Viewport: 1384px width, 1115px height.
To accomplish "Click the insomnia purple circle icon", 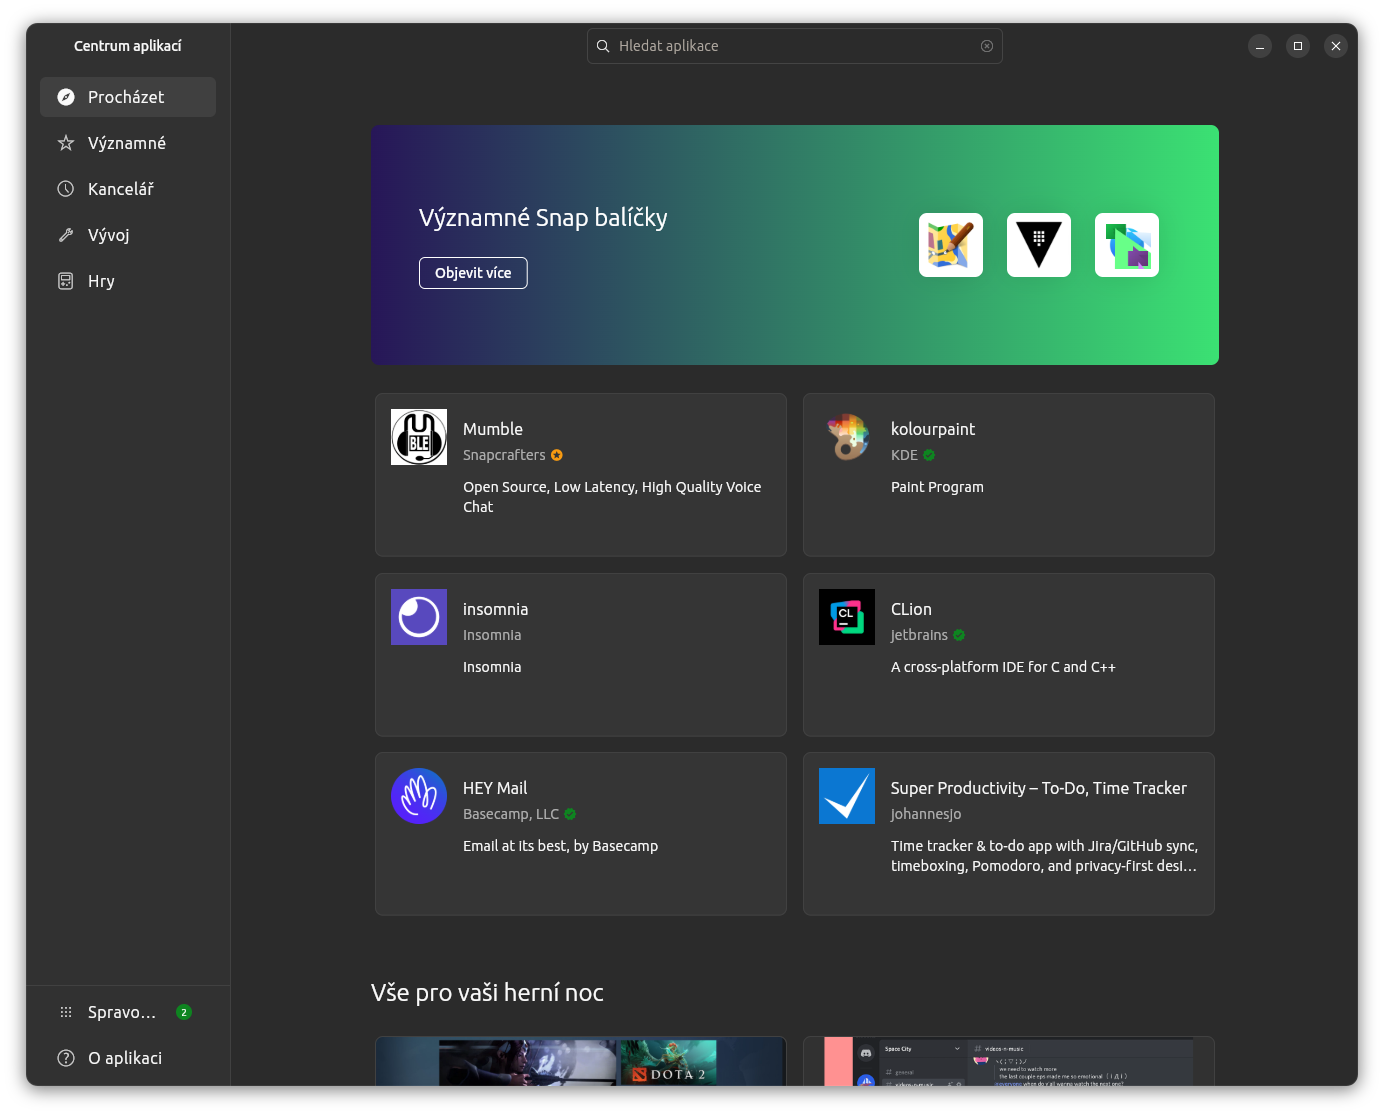I will pos(419,617).
